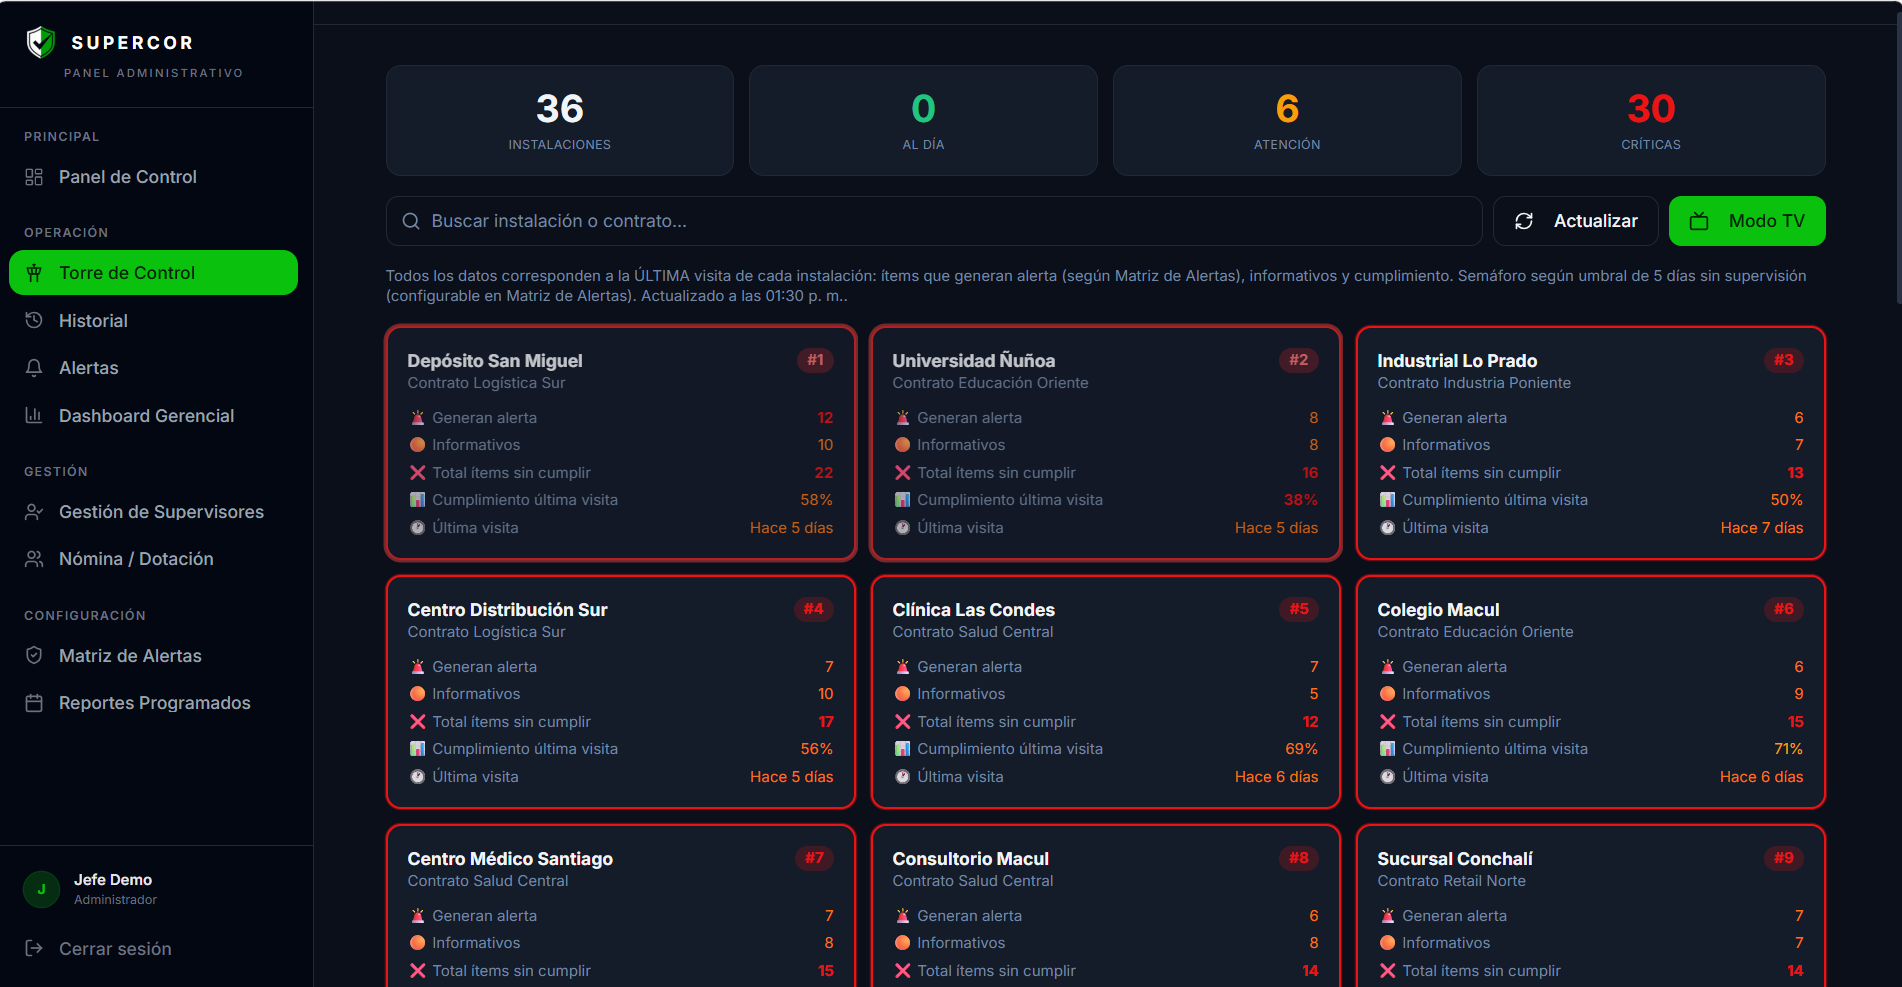Click the Torre de Control tower icon
The height and width of the screenshot is (987, 1902).
click(34, 273)
